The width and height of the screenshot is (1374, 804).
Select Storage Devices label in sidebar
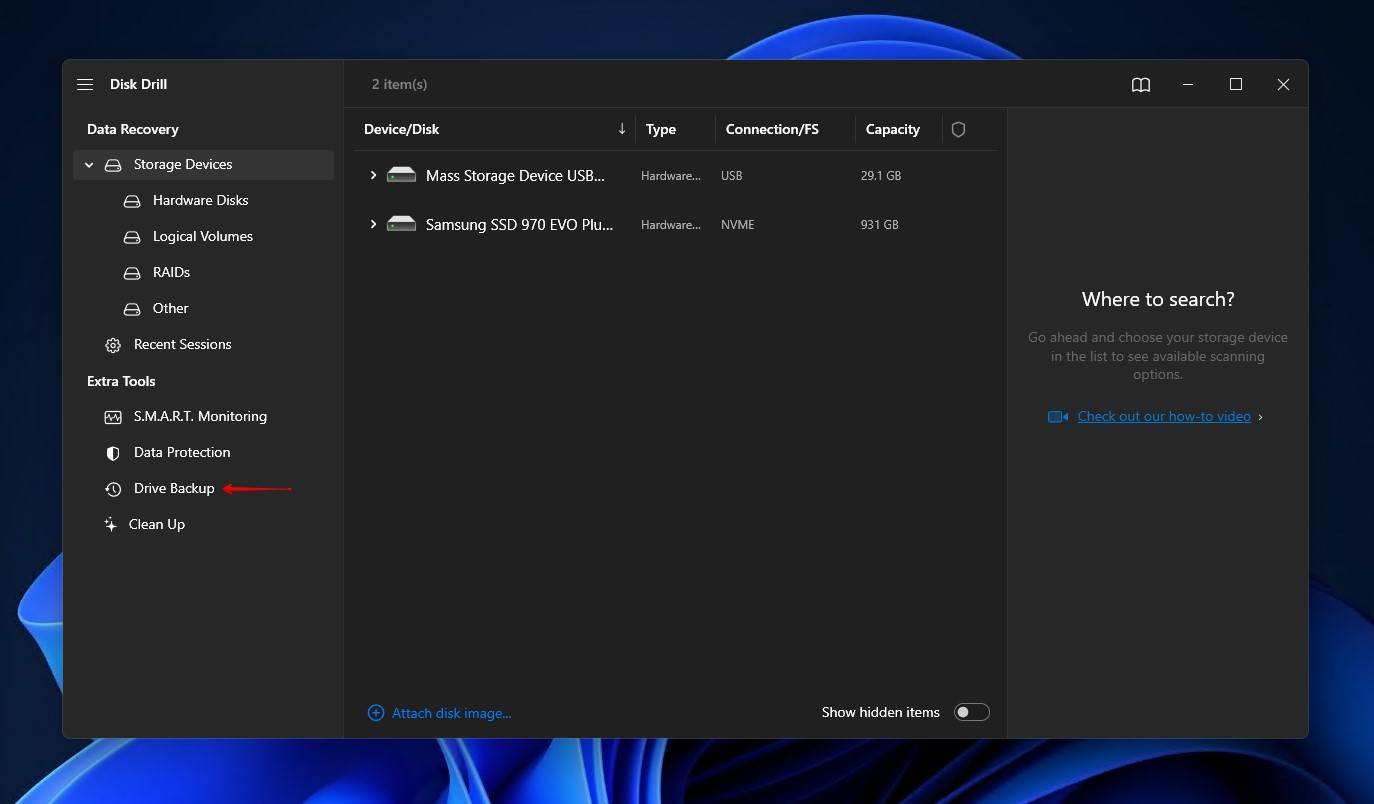183,164
